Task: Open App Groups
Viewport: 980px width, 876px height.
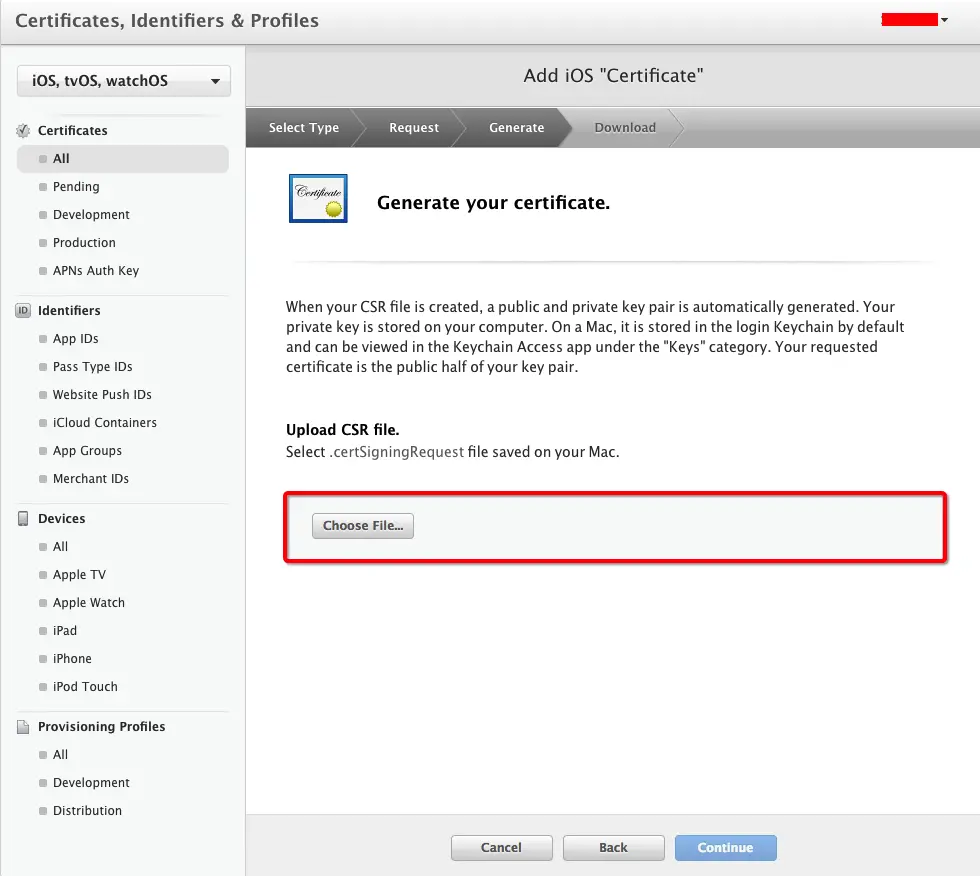Action: pyautogui.click(x=88, y=450)
